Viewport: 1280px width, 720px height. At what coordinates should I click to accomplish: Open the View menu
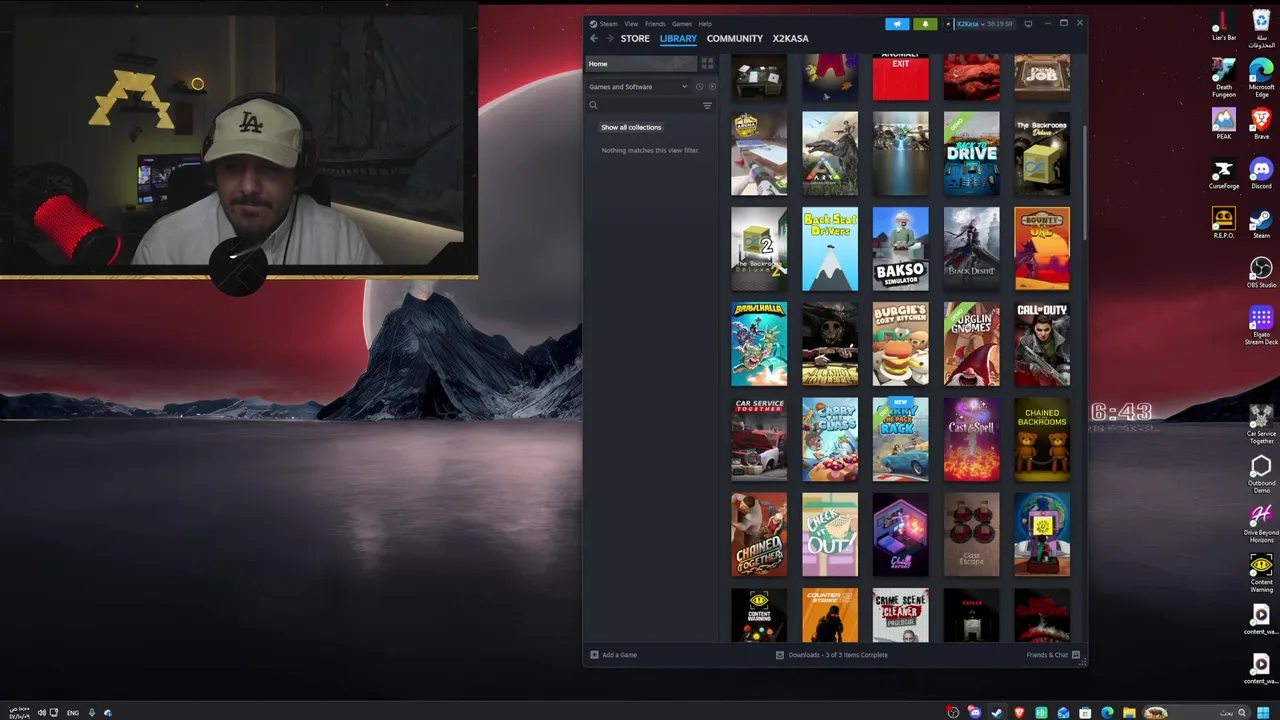point(631,24)
